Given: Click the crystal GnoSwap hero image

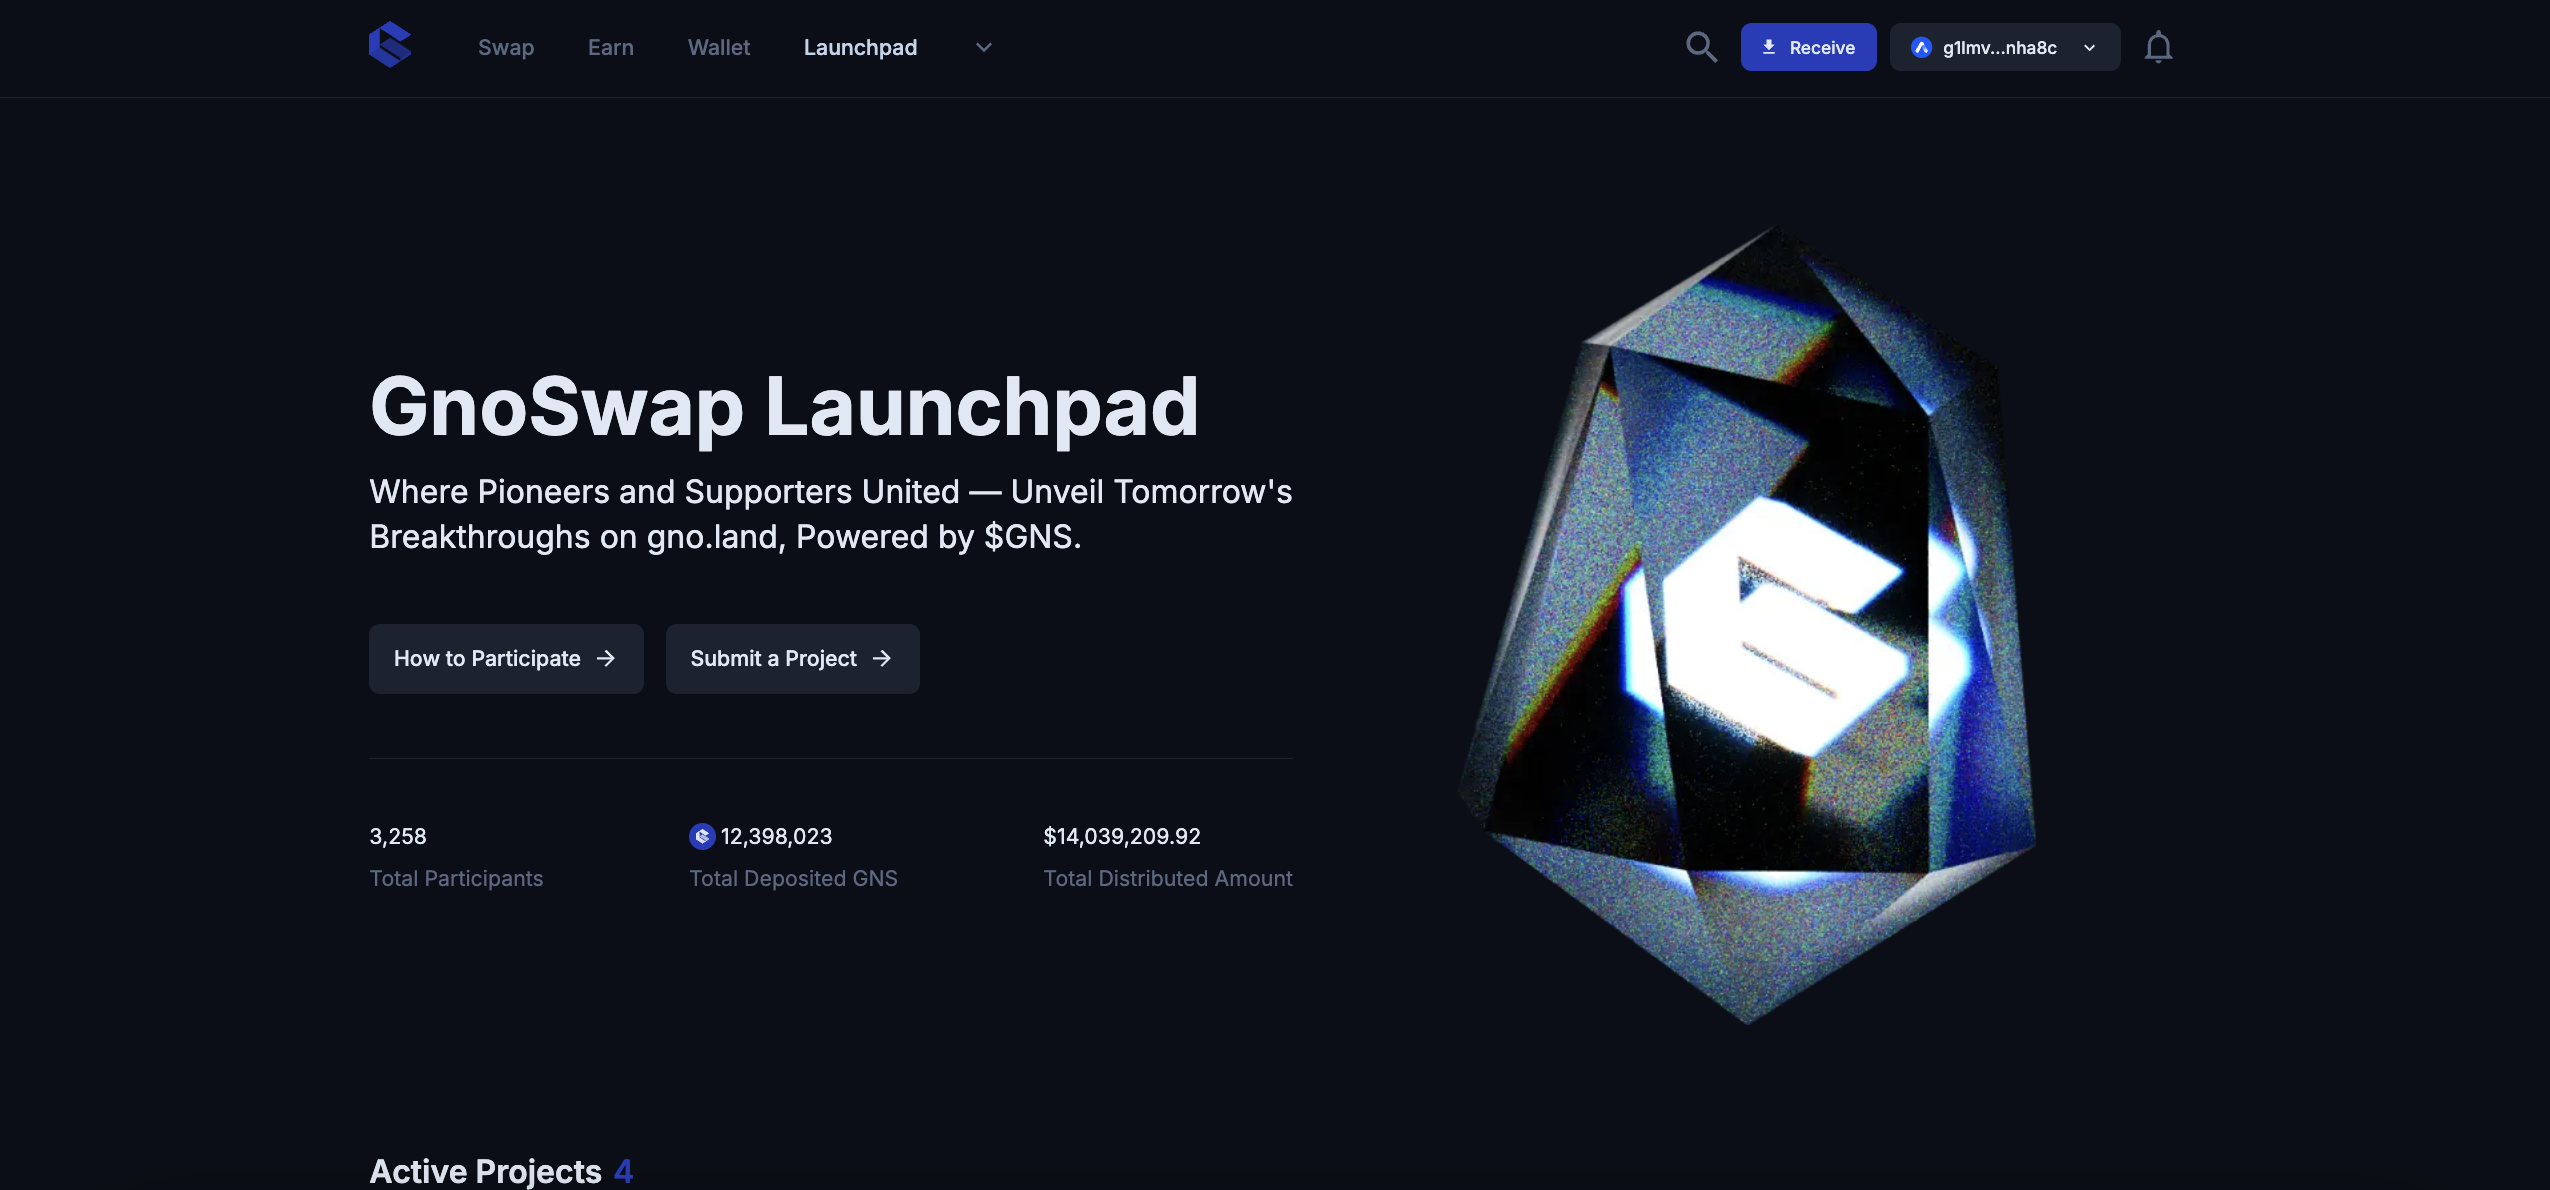Looking at the screenshot, I should [x=1748, y=625].
